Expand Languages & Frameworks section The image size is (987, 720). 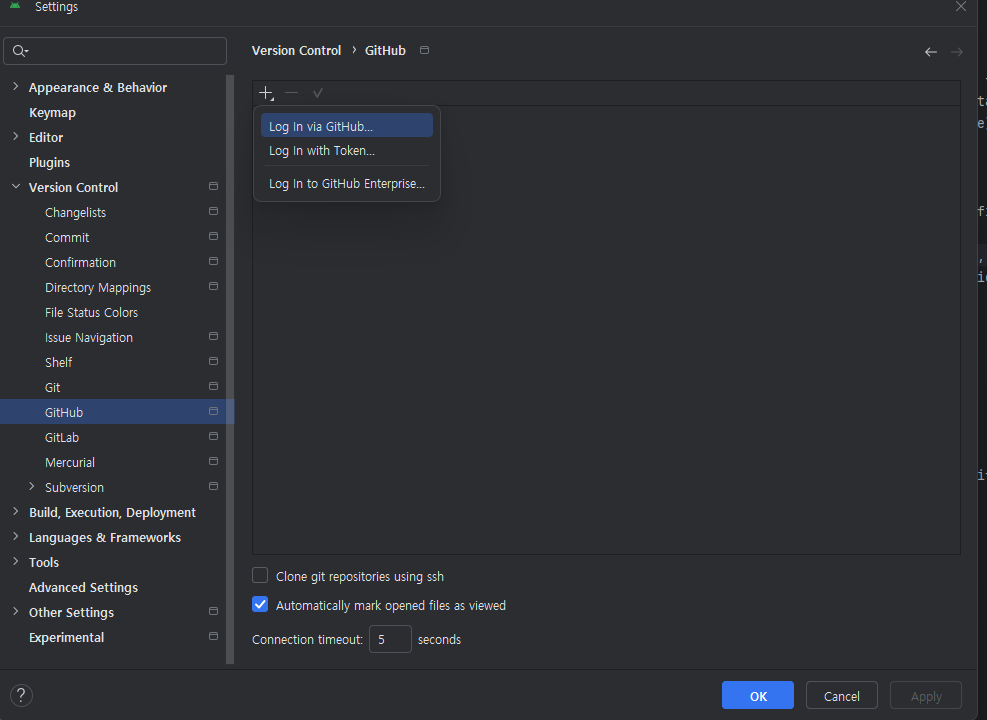tap(16, 537)
